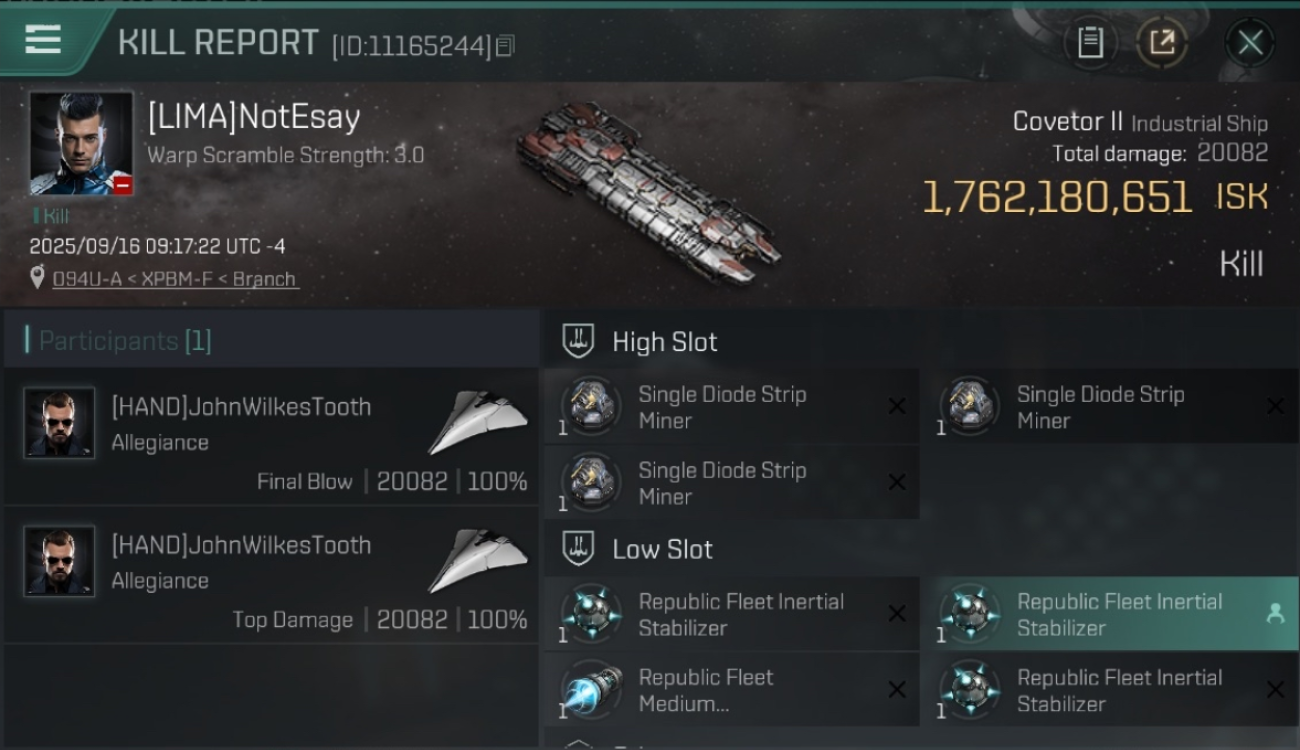Open the NotEsay pilot portrait

[81, 144]
